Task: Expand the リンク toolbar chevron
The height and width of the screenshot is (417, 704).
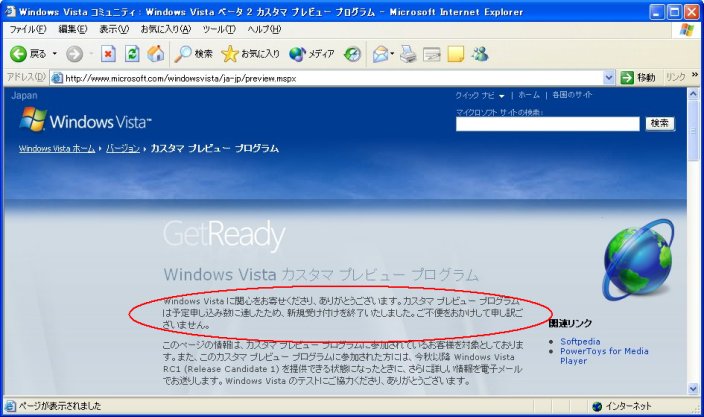Action: [x=695, y=75]
